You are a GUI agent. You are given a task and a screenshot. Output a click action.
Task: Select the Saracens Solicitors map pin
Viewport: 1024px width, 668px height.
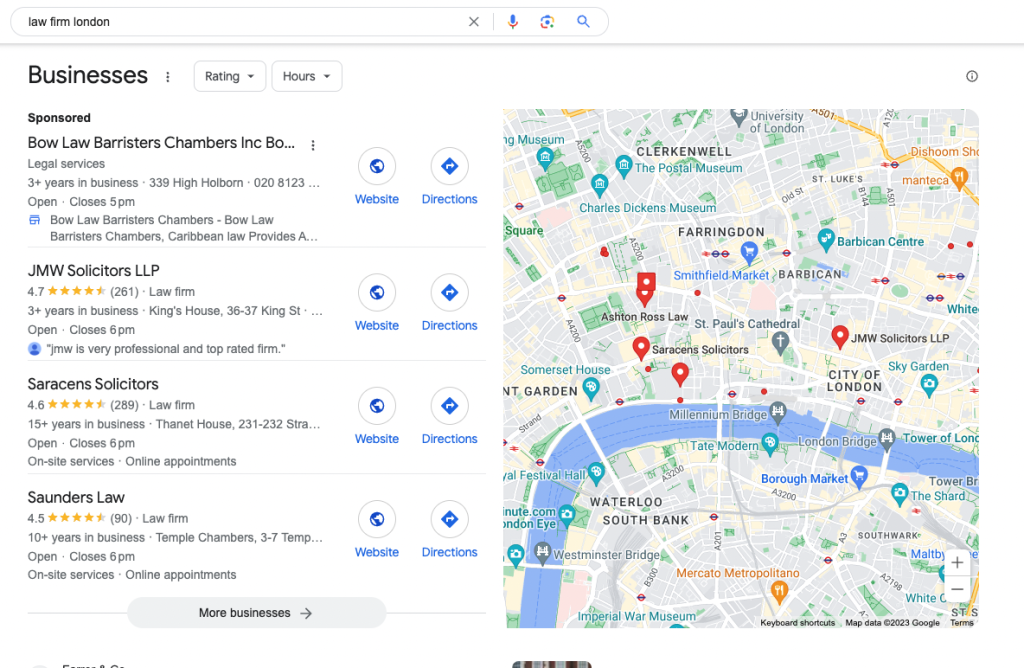pos(641,348)
